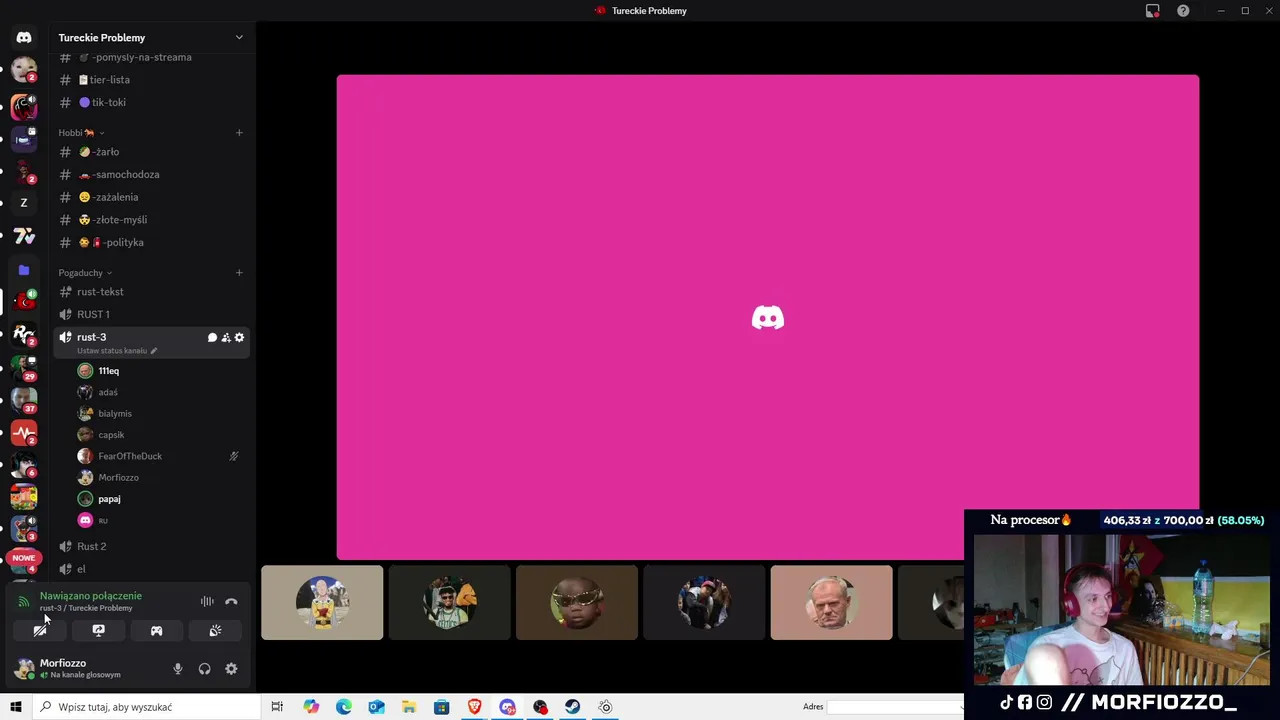Toggle noise suppression waveform icon
The height and width of the screenshot is (720, 1280).
(x=207, y=601)
